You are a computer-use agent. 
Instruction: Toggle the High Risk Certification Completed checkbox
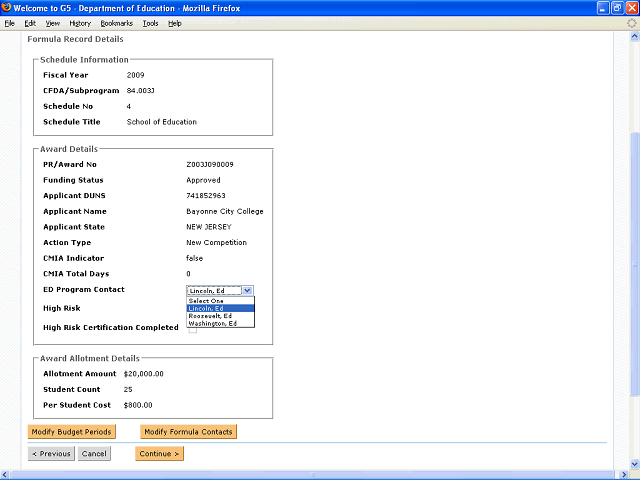[193, 330]
